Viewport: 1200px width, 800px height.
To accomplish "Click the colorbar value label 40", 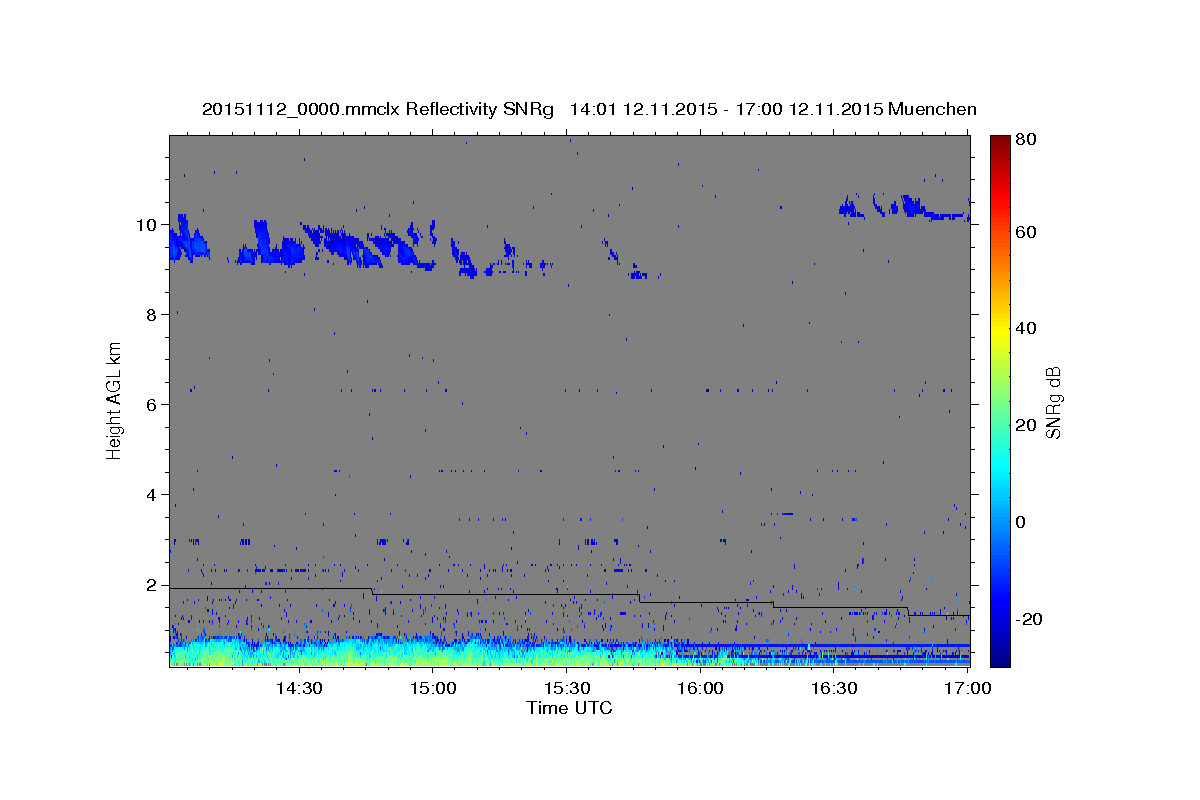I will pos(1027,328).
